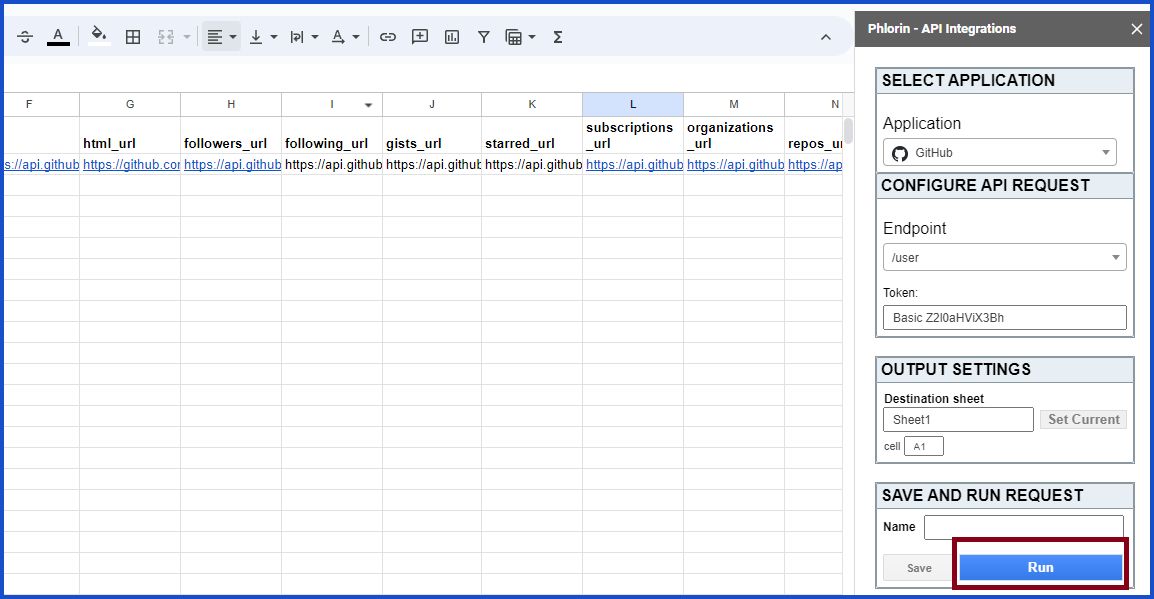
Task: Insert a chart
Action: click(x=452, y=37)
